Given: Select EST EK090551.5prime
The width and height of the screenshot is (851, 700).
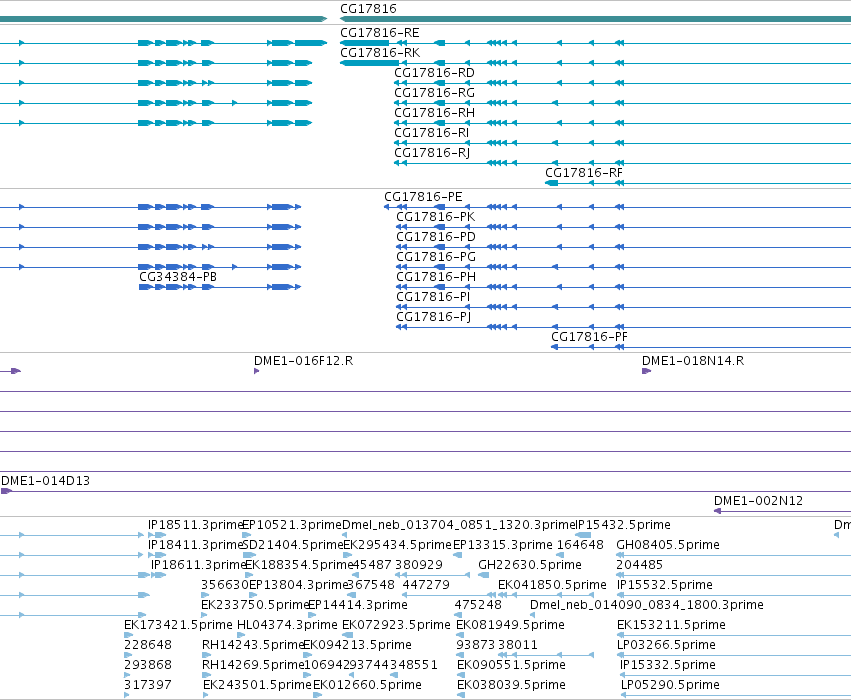Looking at the screenshot, I should (x=511, y=665).
